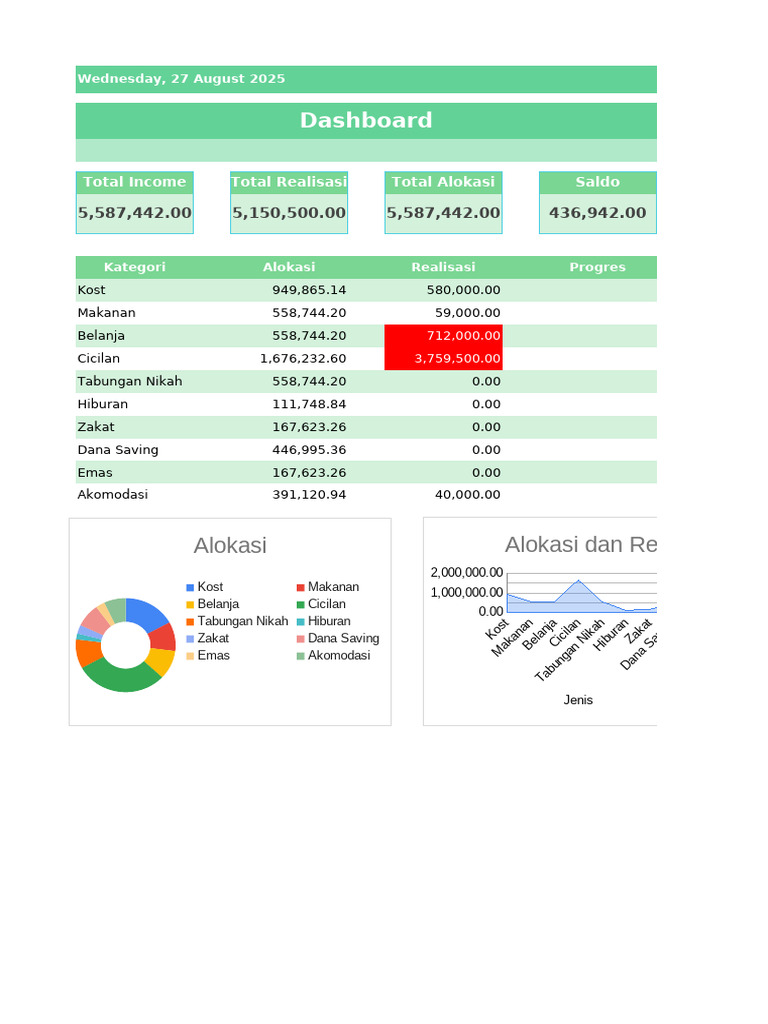This screenshot has width=768, height=1024.
Task: Click the blue Kost legend swatch
Action: (190, 588)
